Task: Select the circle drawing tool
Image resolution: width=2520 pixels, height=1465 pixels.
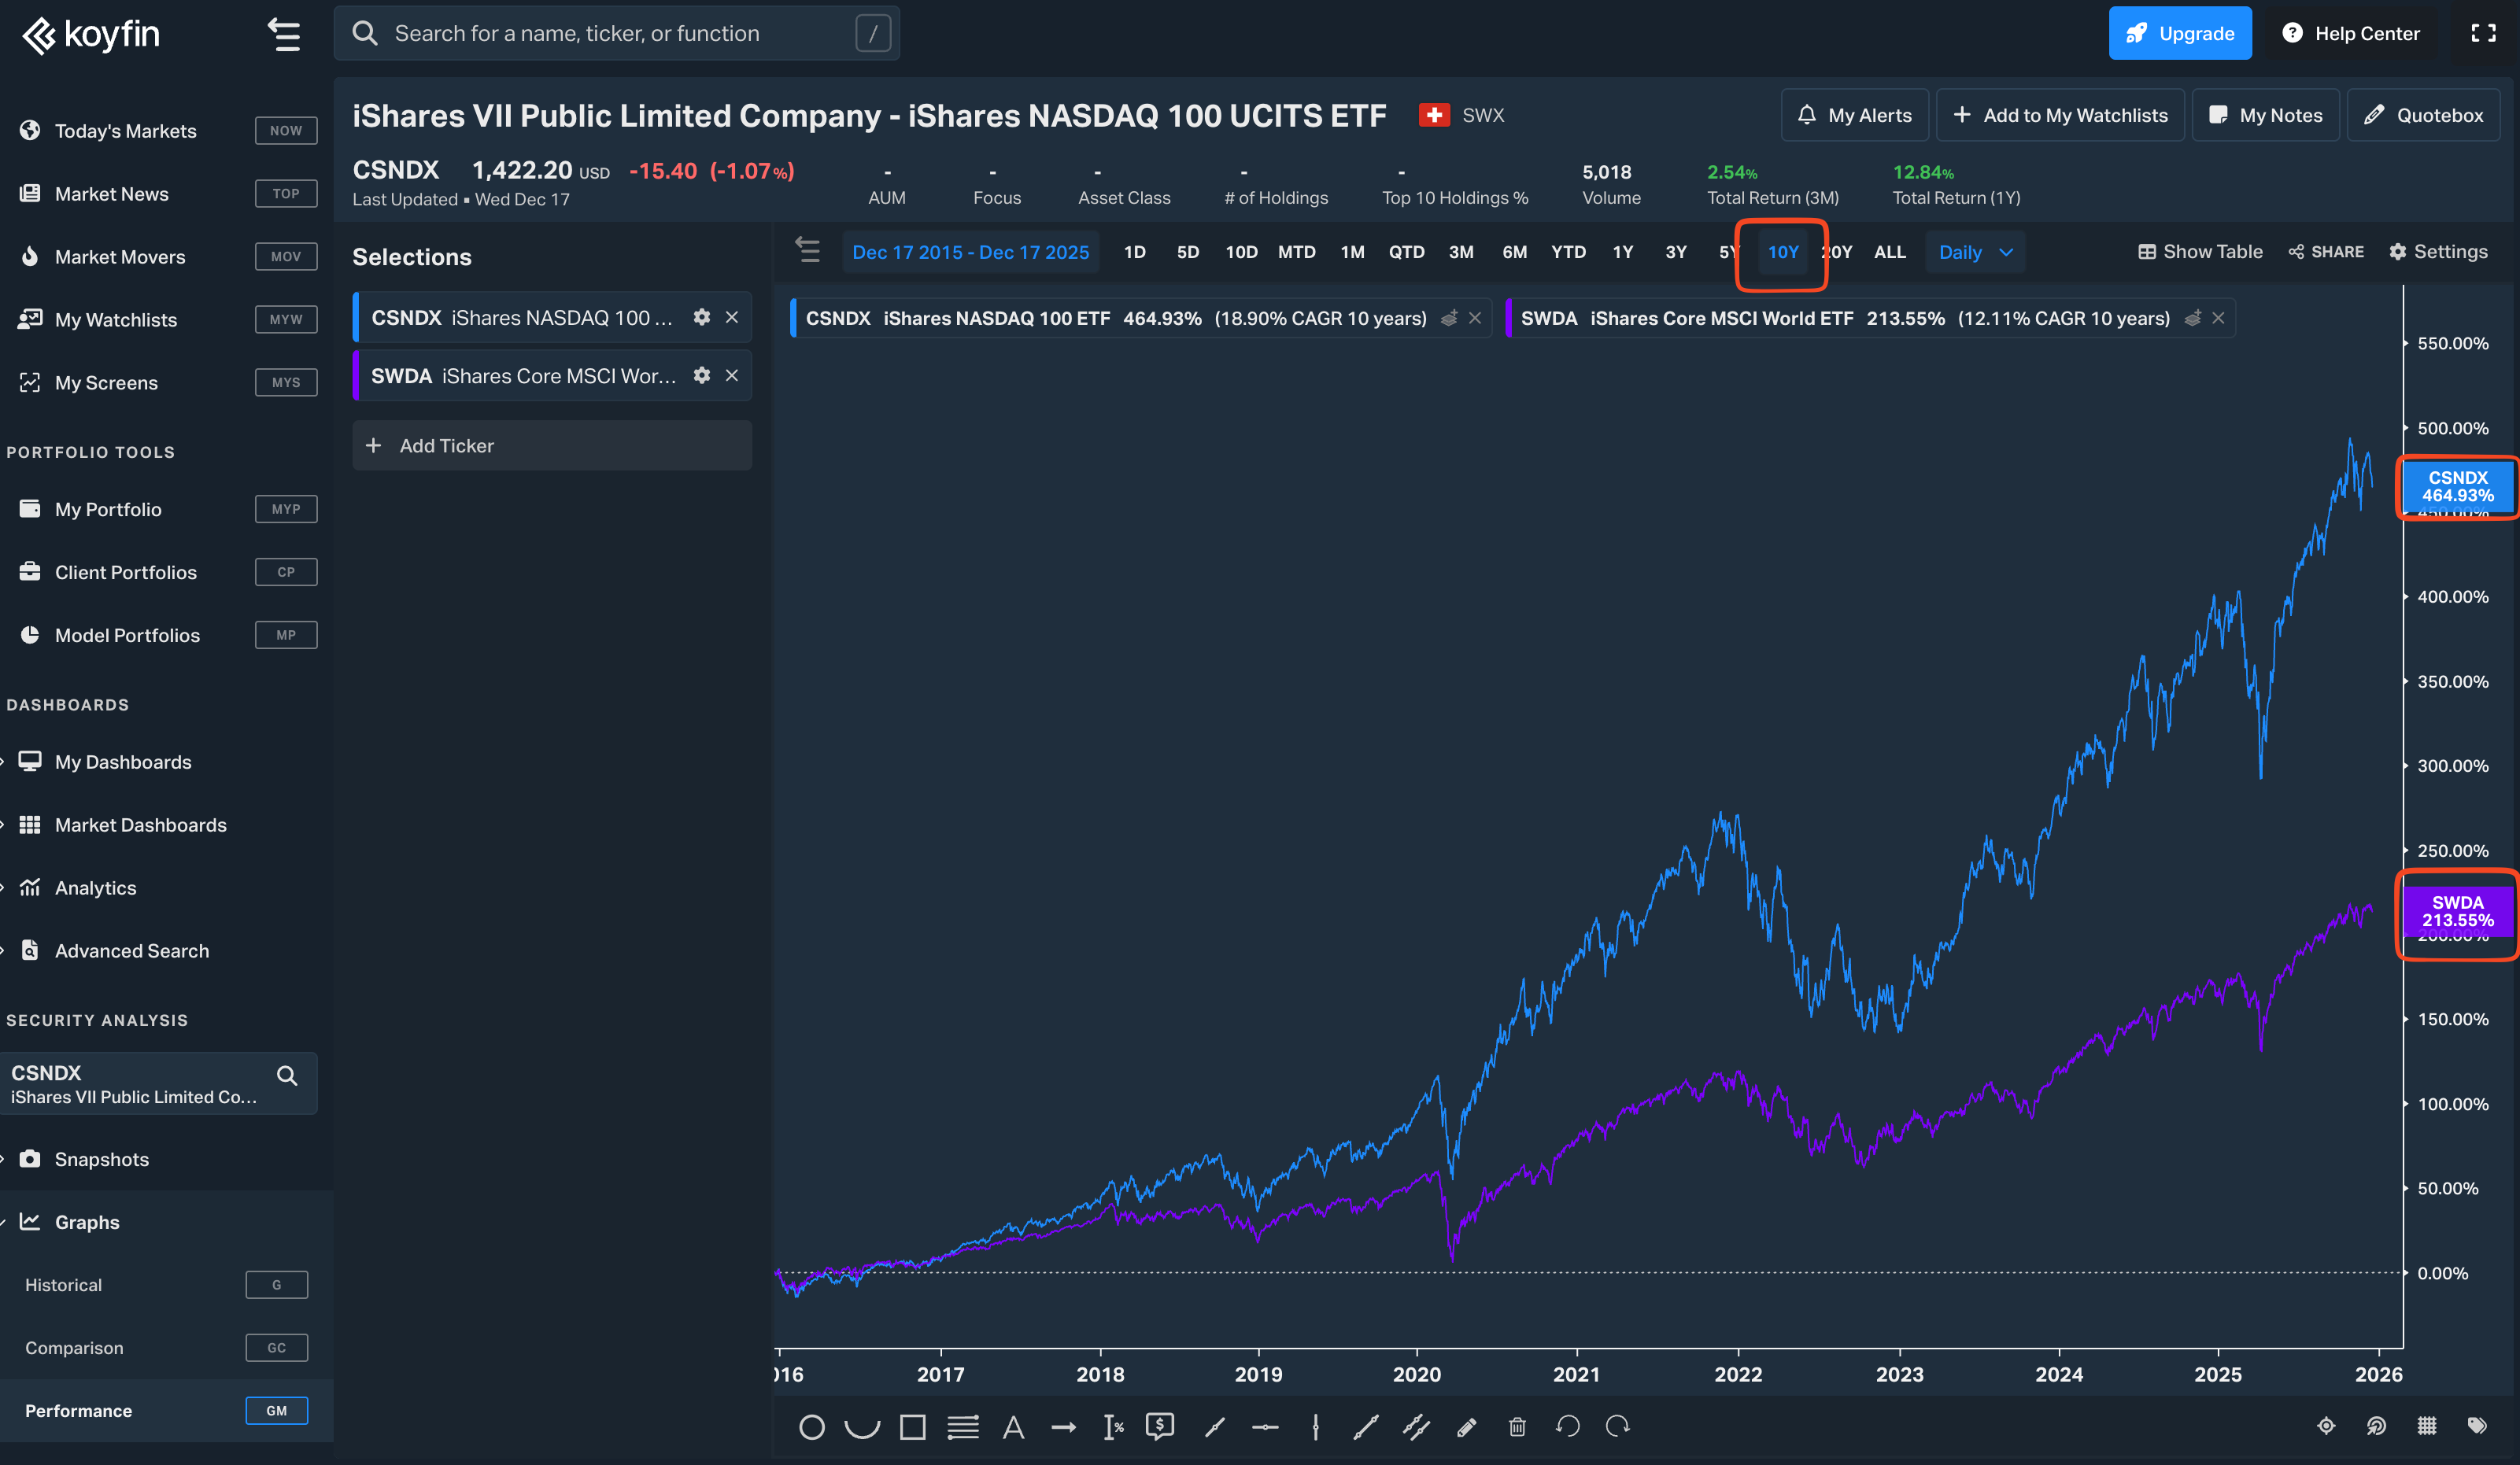Action: pyautogui.click(x=811, y=1427)
